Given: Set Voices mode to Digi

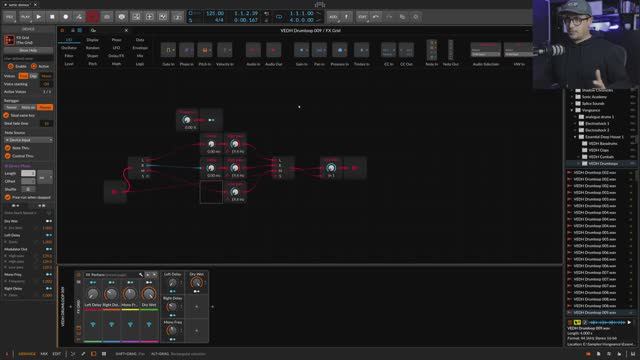Looking at the screenshot, I should 33,76.
